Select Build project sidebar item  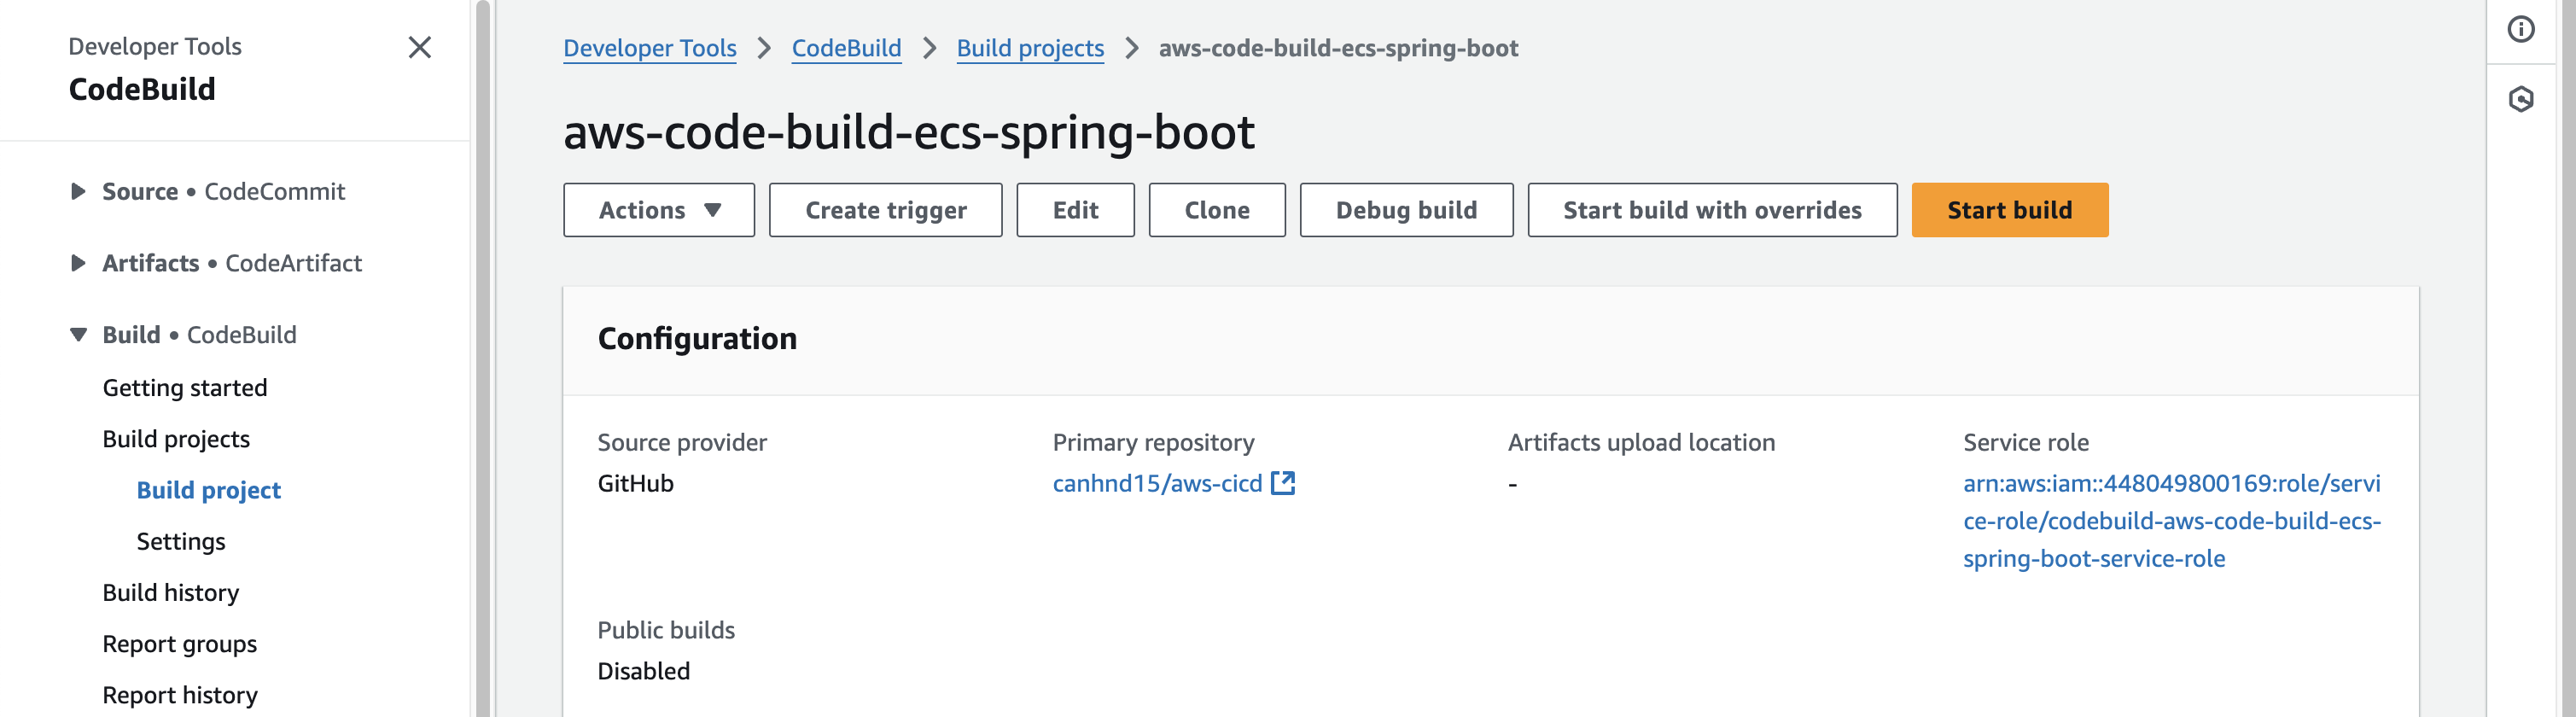tap(209, 490)
